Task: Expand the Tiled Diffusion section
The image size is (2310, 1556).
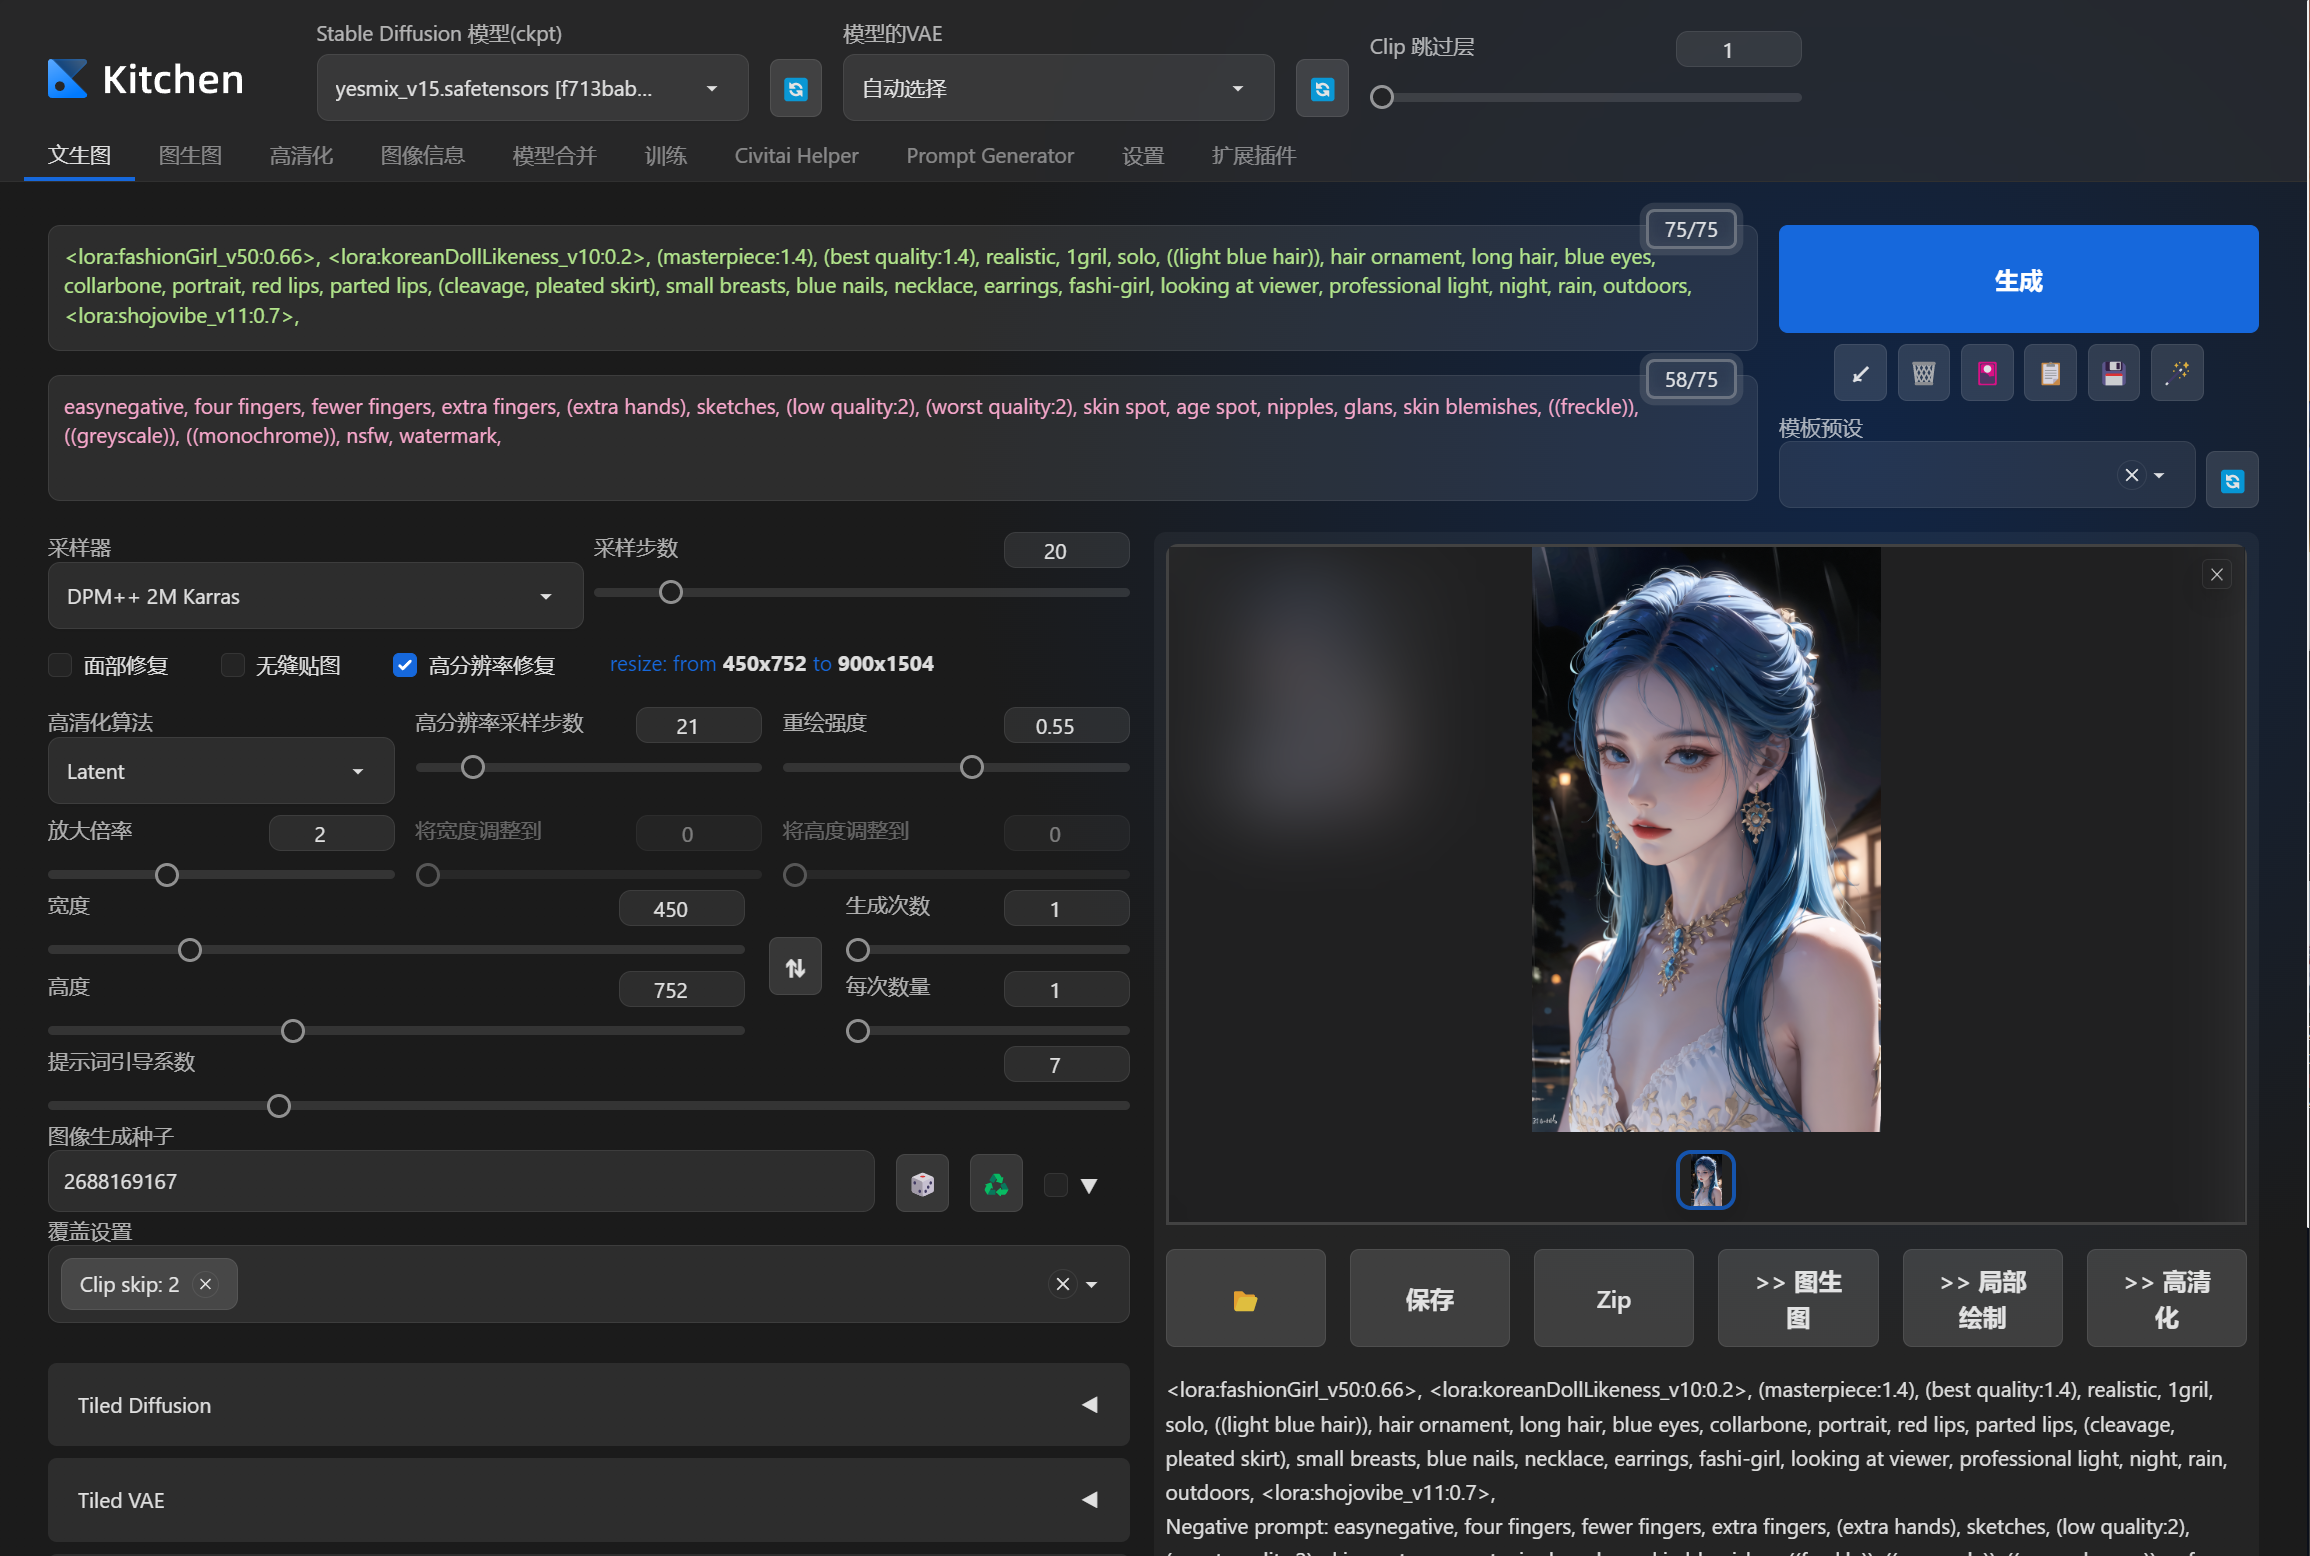Action: (x=588, y=1405)
